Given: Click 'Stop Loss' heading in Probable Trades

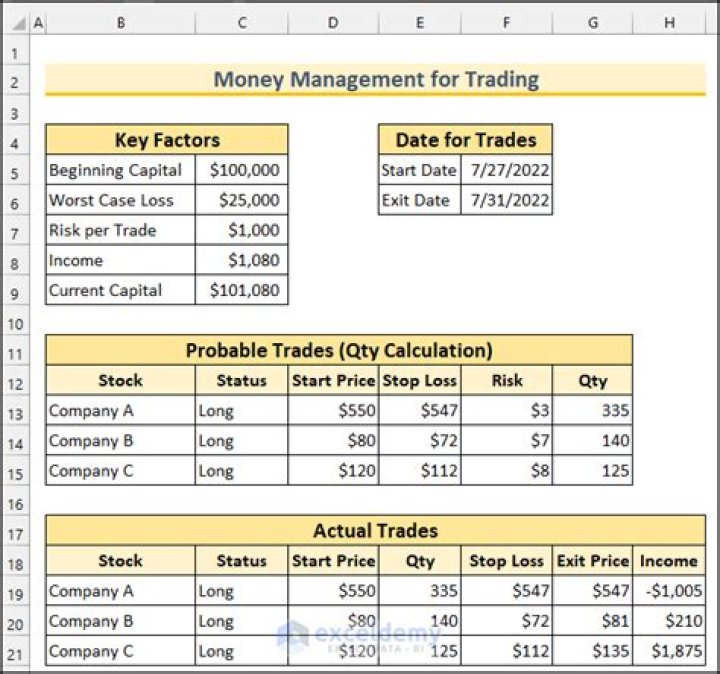Looking at the screenshot, I should [420, 380].
